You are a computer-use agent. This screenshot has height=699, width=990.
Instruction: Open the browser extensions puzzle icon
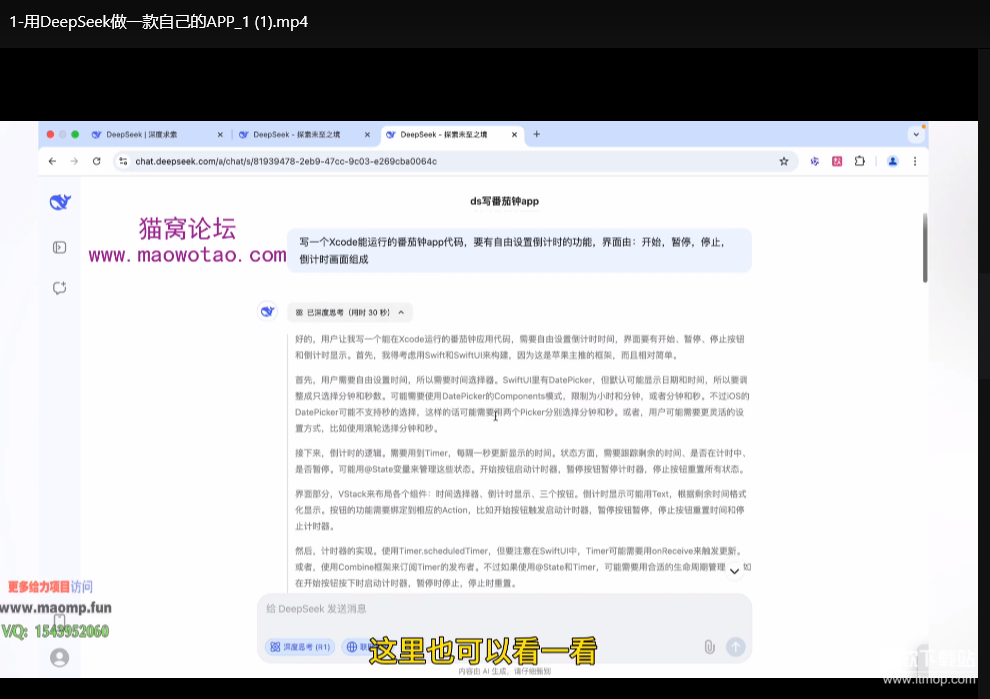859,161
